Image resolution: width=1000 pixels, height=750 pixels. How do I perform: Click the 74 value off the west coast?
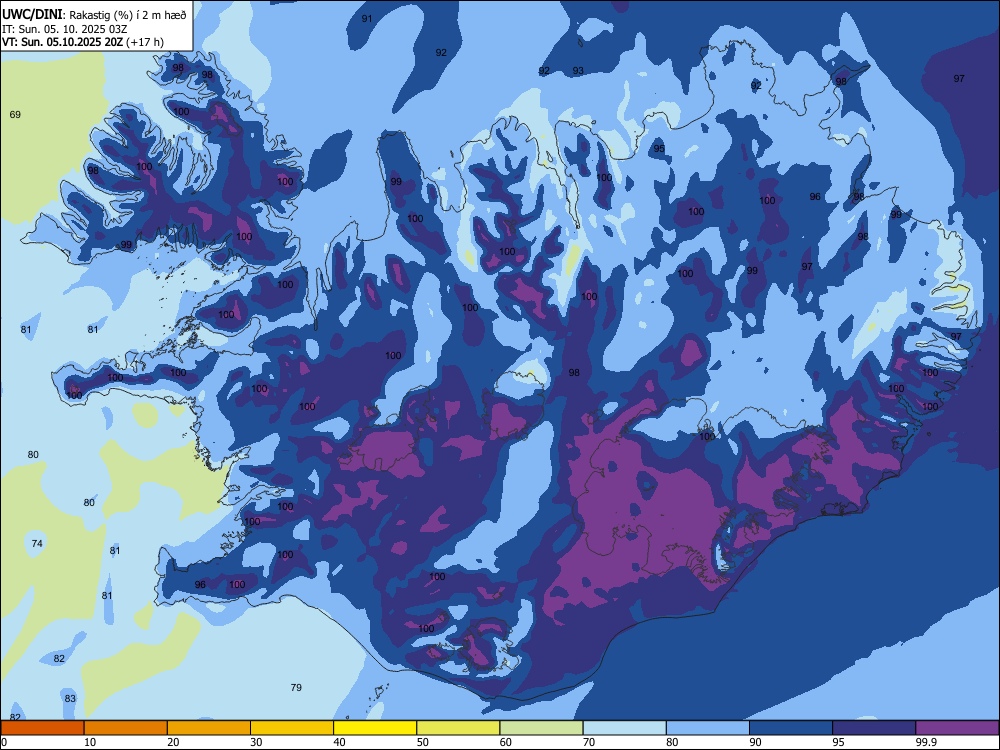point(37,543)
